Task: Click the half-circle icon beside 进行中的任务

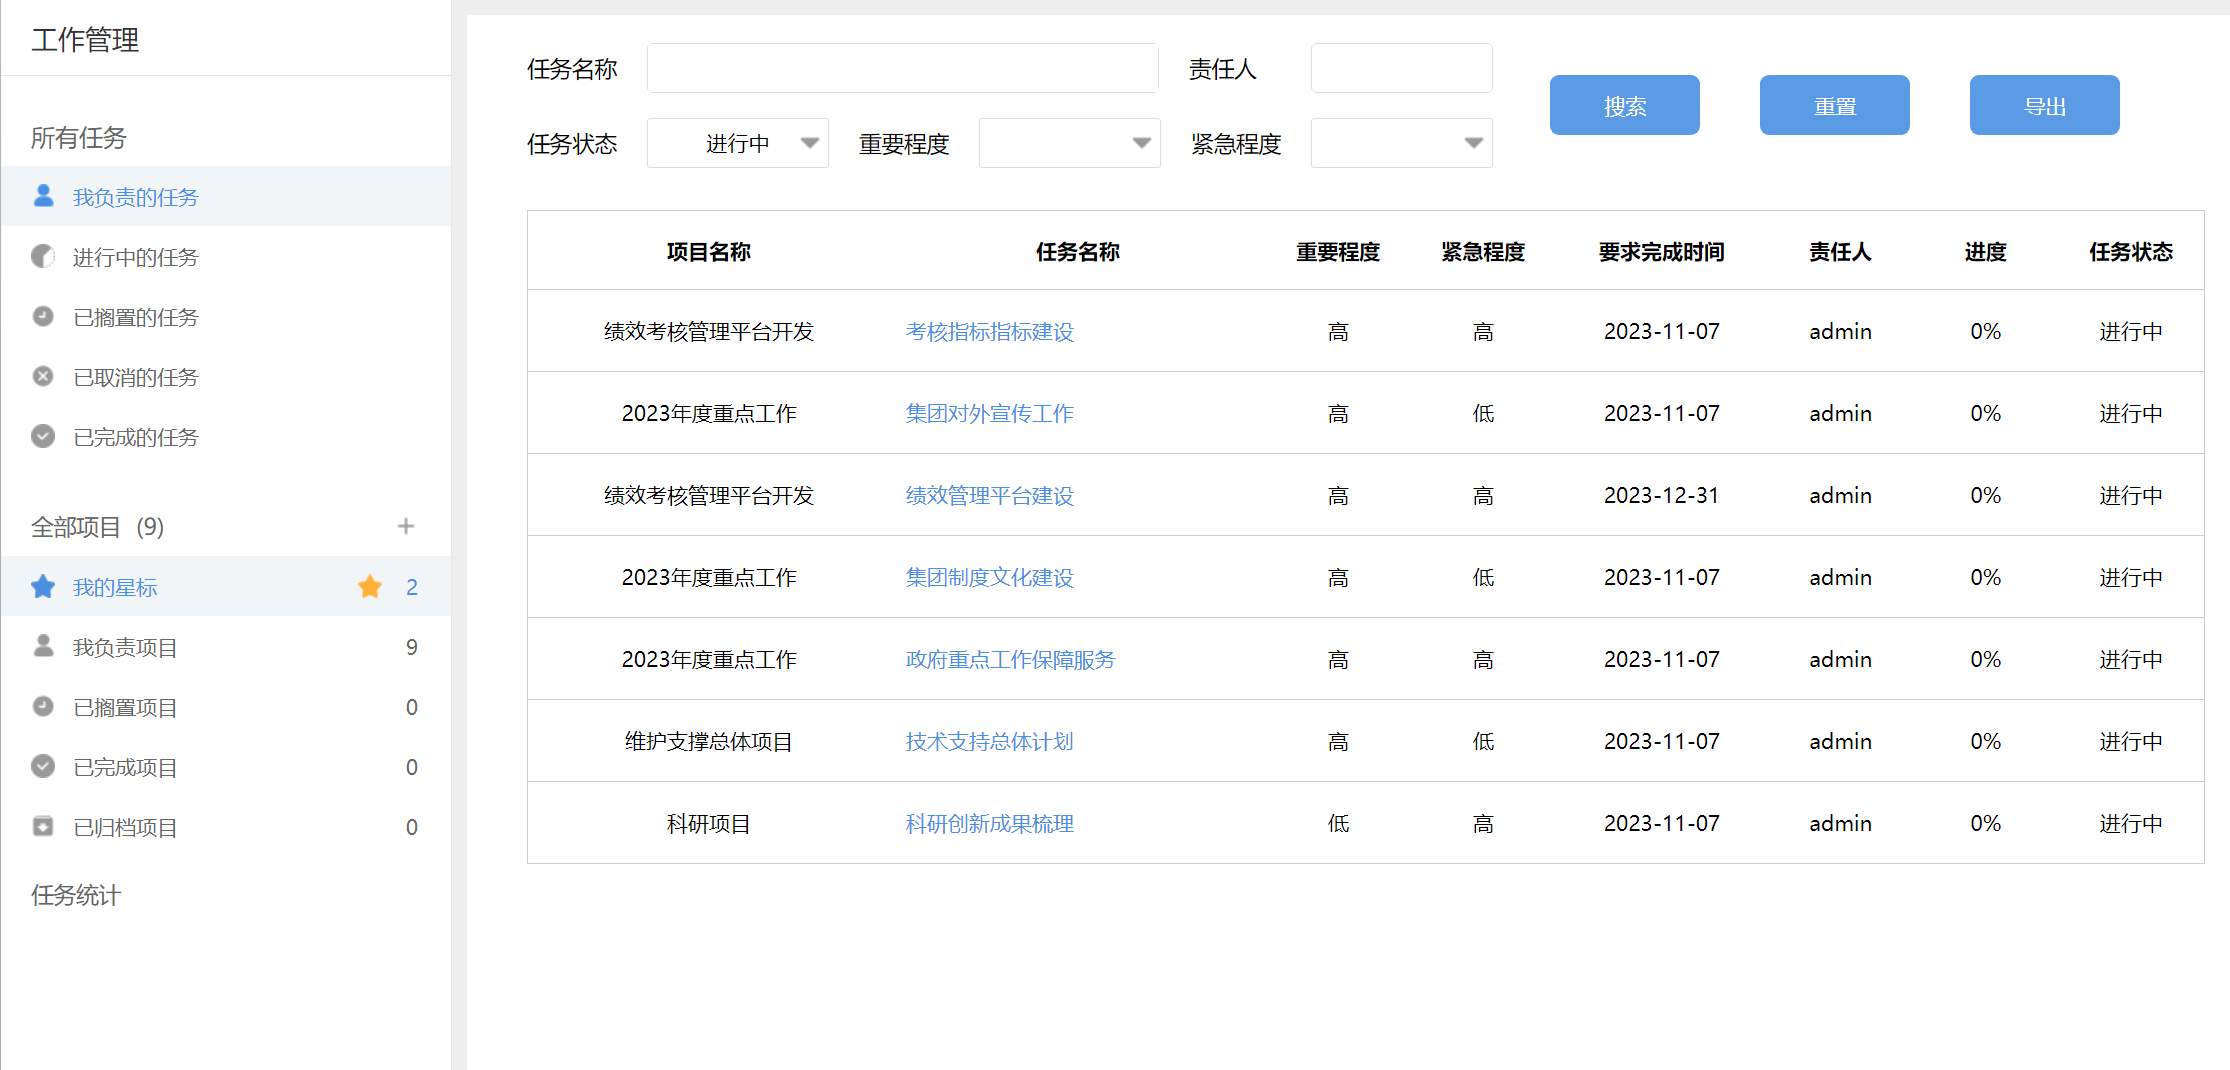Action: pyautogui.click(x=43, y=257)
